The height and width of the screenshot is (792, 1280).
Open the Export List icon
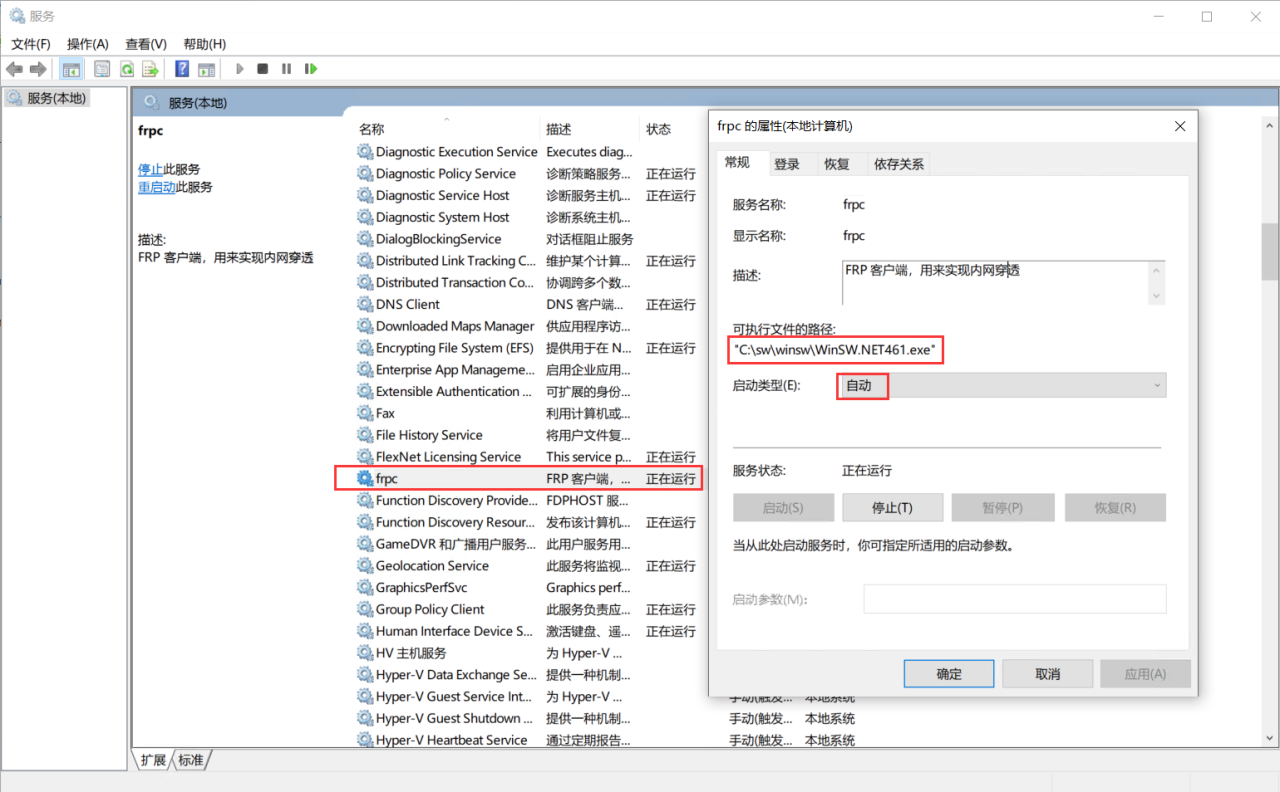148,68
